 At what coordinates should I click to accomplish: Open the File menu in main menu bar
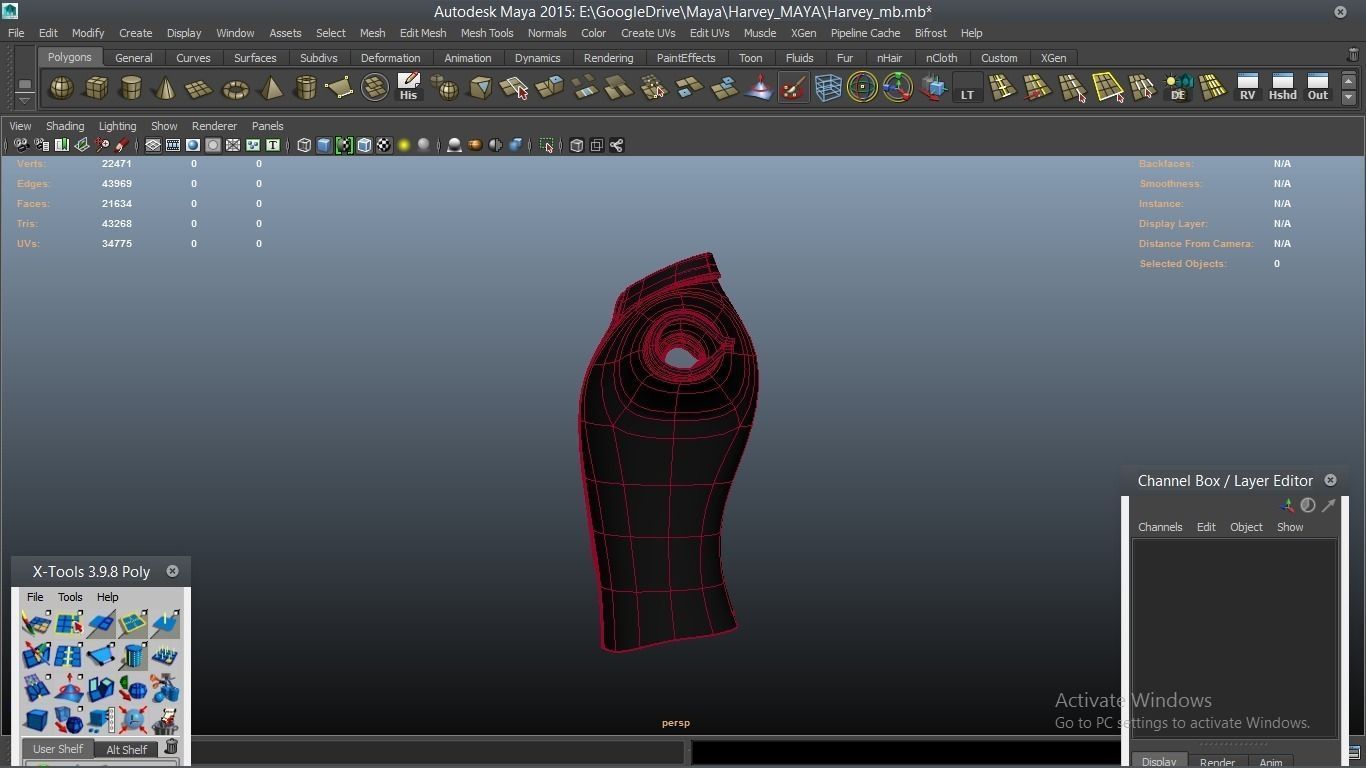[x=16, y=33]
